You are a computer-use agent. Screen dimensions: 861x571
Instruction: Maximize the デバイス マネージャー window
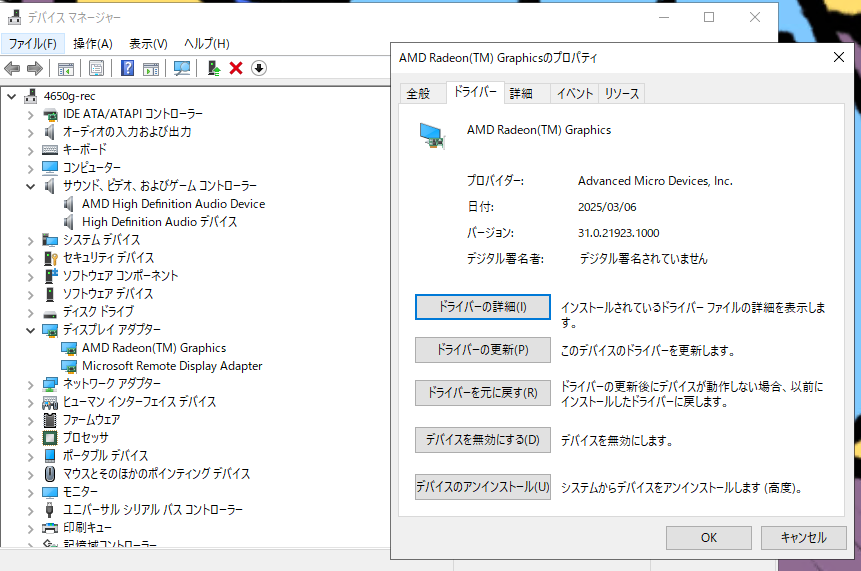[709, 17]
